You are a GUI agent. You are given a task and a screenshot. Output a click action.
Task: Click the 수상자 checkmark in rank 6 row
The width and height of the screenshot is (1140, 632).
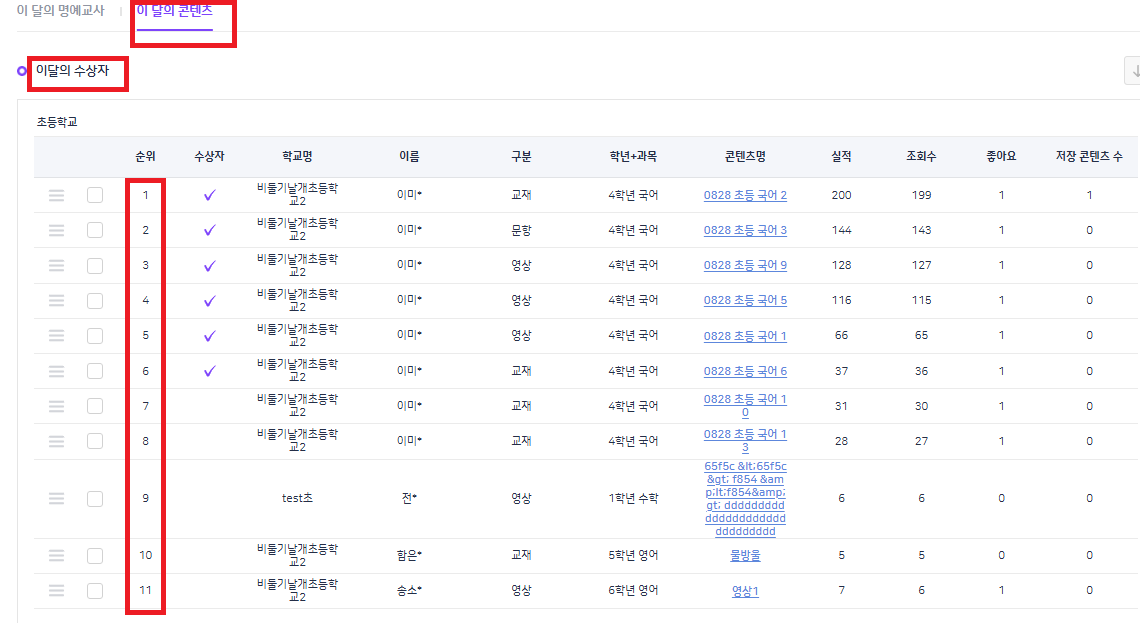[209, 371]
